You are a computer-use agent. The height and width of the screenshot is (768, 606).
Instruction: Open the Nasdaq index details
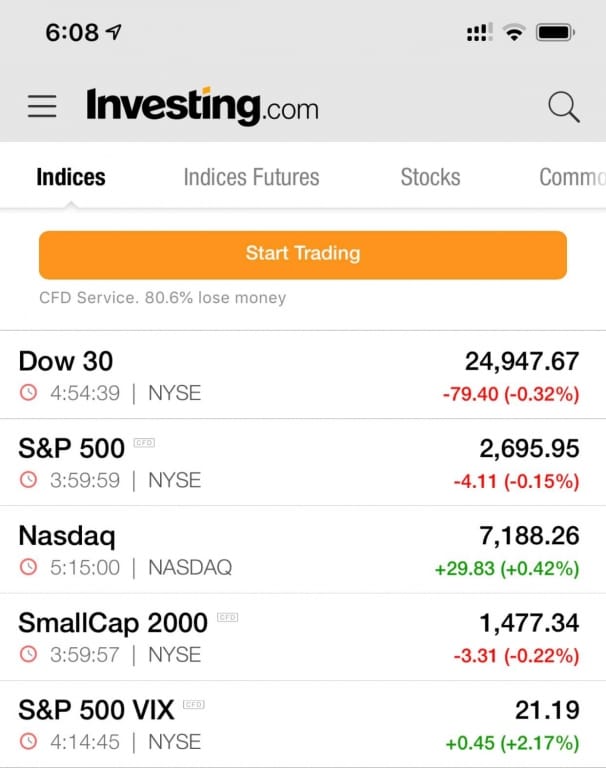pyautogui.click(x=303, y=550)
